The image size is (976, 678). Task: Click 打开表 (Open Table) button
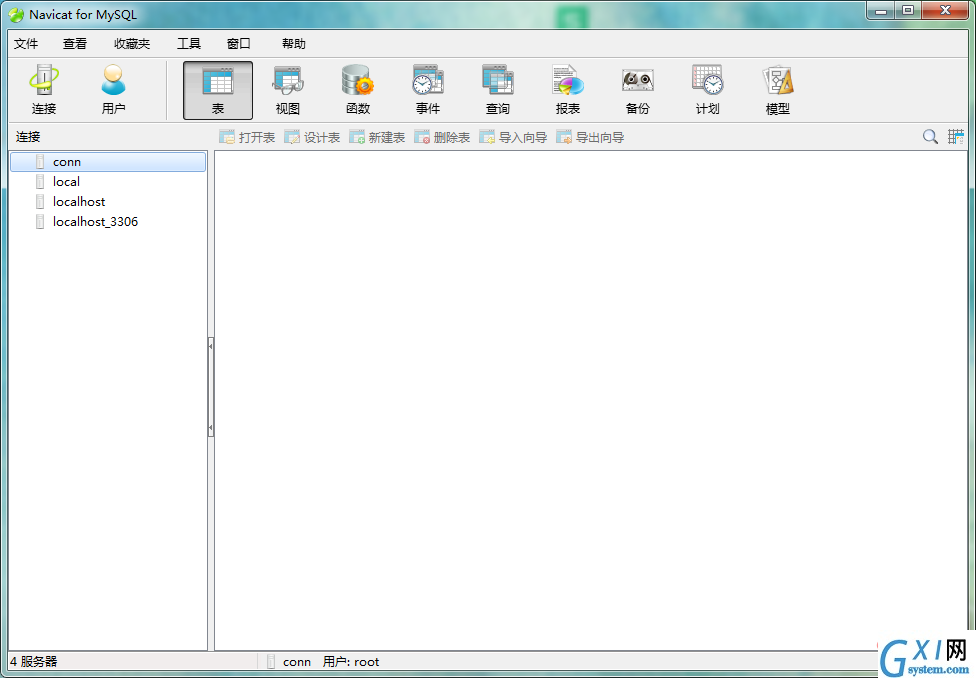tap(247, 138)
